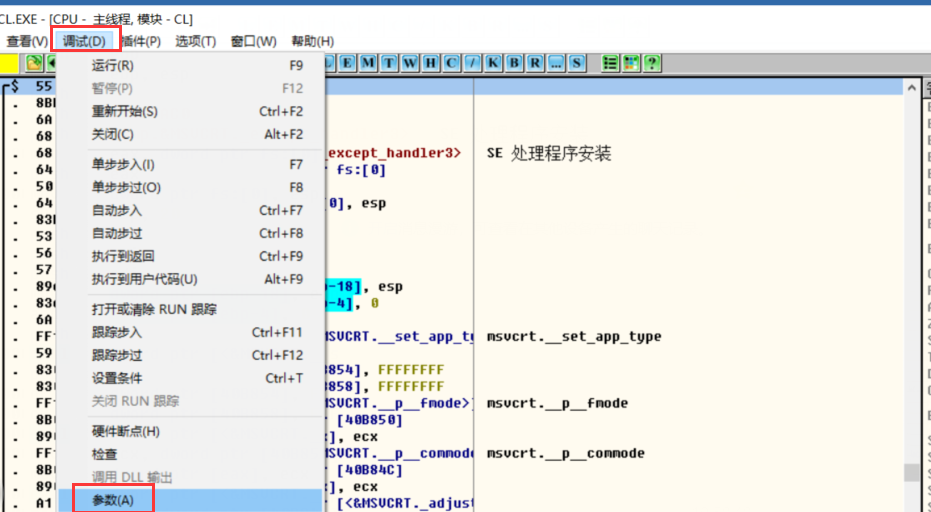This screenshot has height=512, width=931.
Task: Select 单步步过(O) menu entry
Action: coord(190,188)
